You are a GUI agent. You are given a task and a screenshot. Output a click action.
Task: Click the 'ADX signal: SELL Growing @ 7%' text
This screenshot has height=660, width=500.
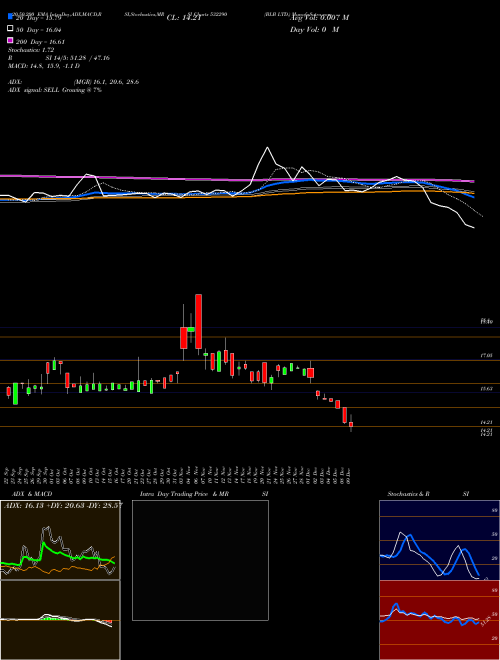point(55,90)
